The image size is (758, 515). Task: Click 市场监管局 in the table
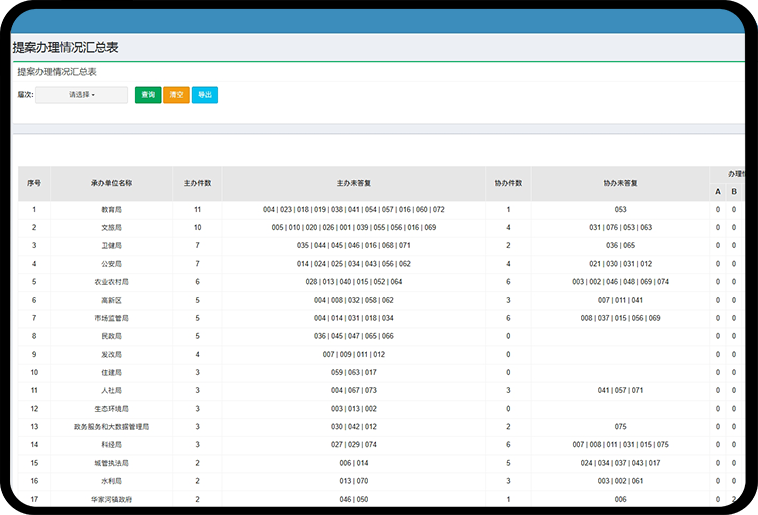111,318
